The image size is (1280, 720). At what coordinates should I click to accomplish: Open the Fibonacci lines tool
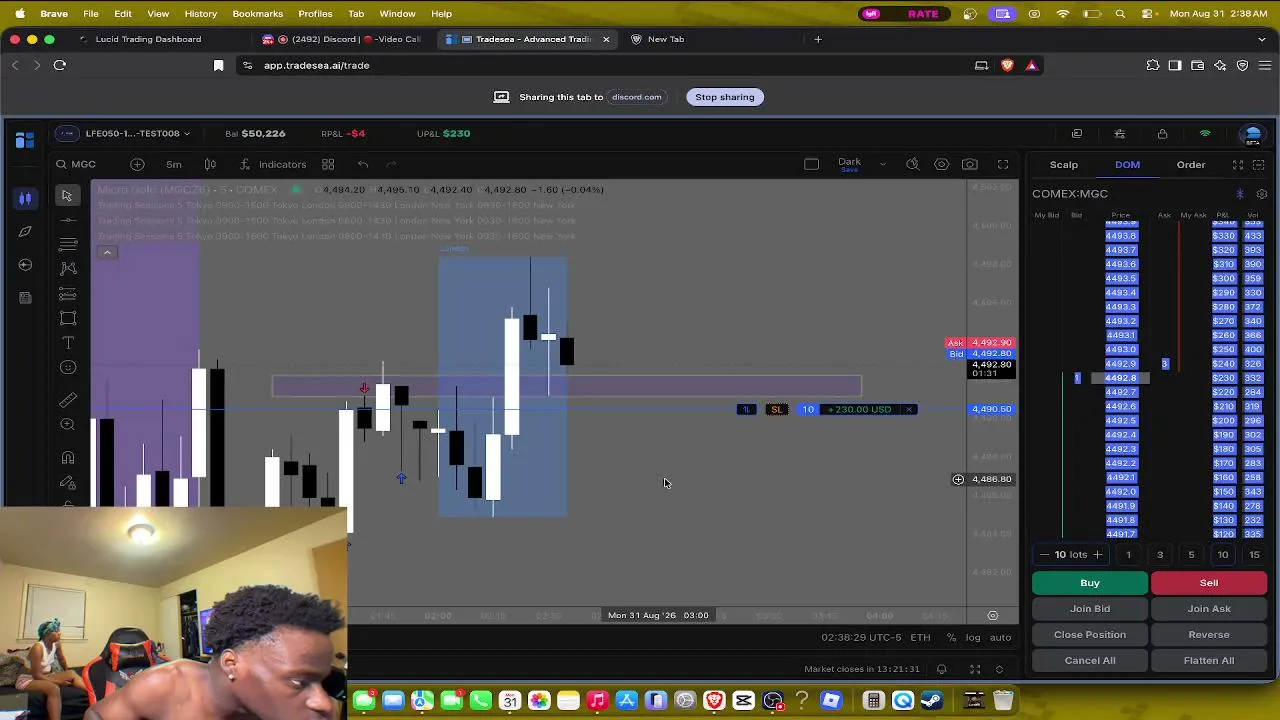(68, 244)
